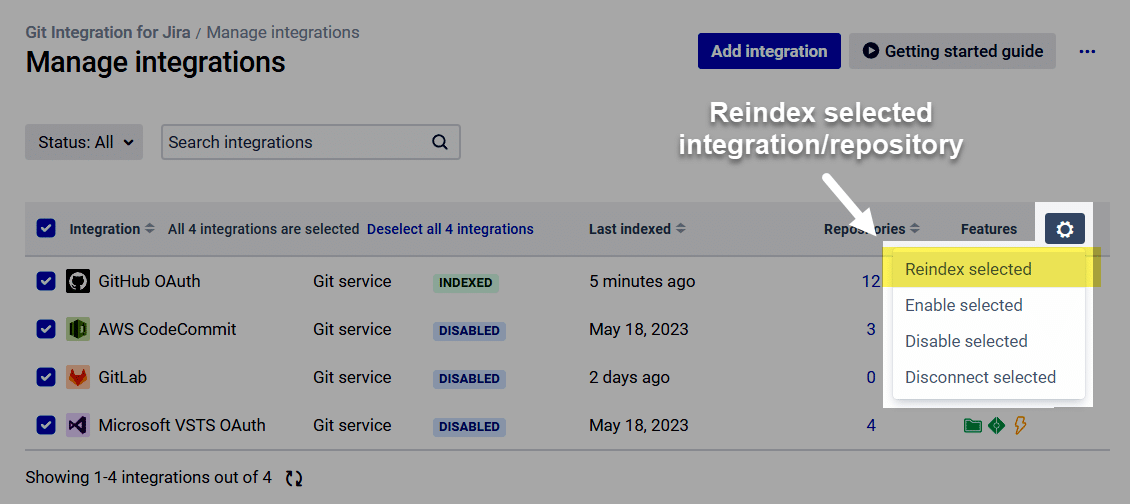Click the Microsoft VSTS logo icon
The width and height of the screenshot is (1130, 504).
[x=78, y=425]
